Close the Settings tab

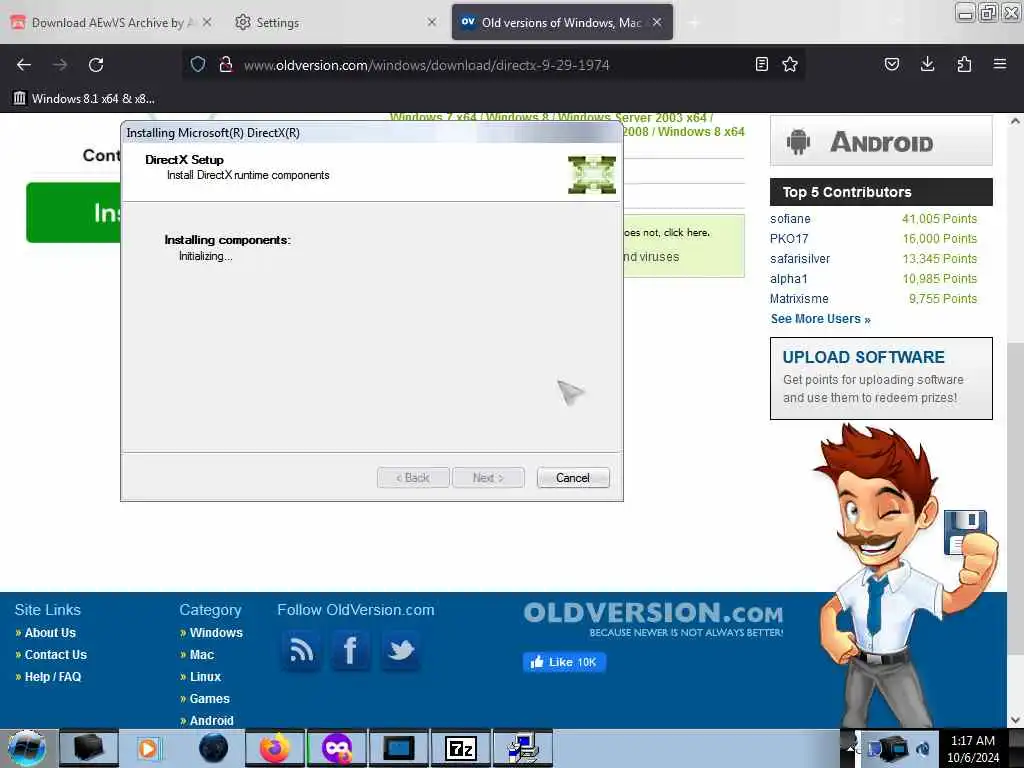[432, 22]
